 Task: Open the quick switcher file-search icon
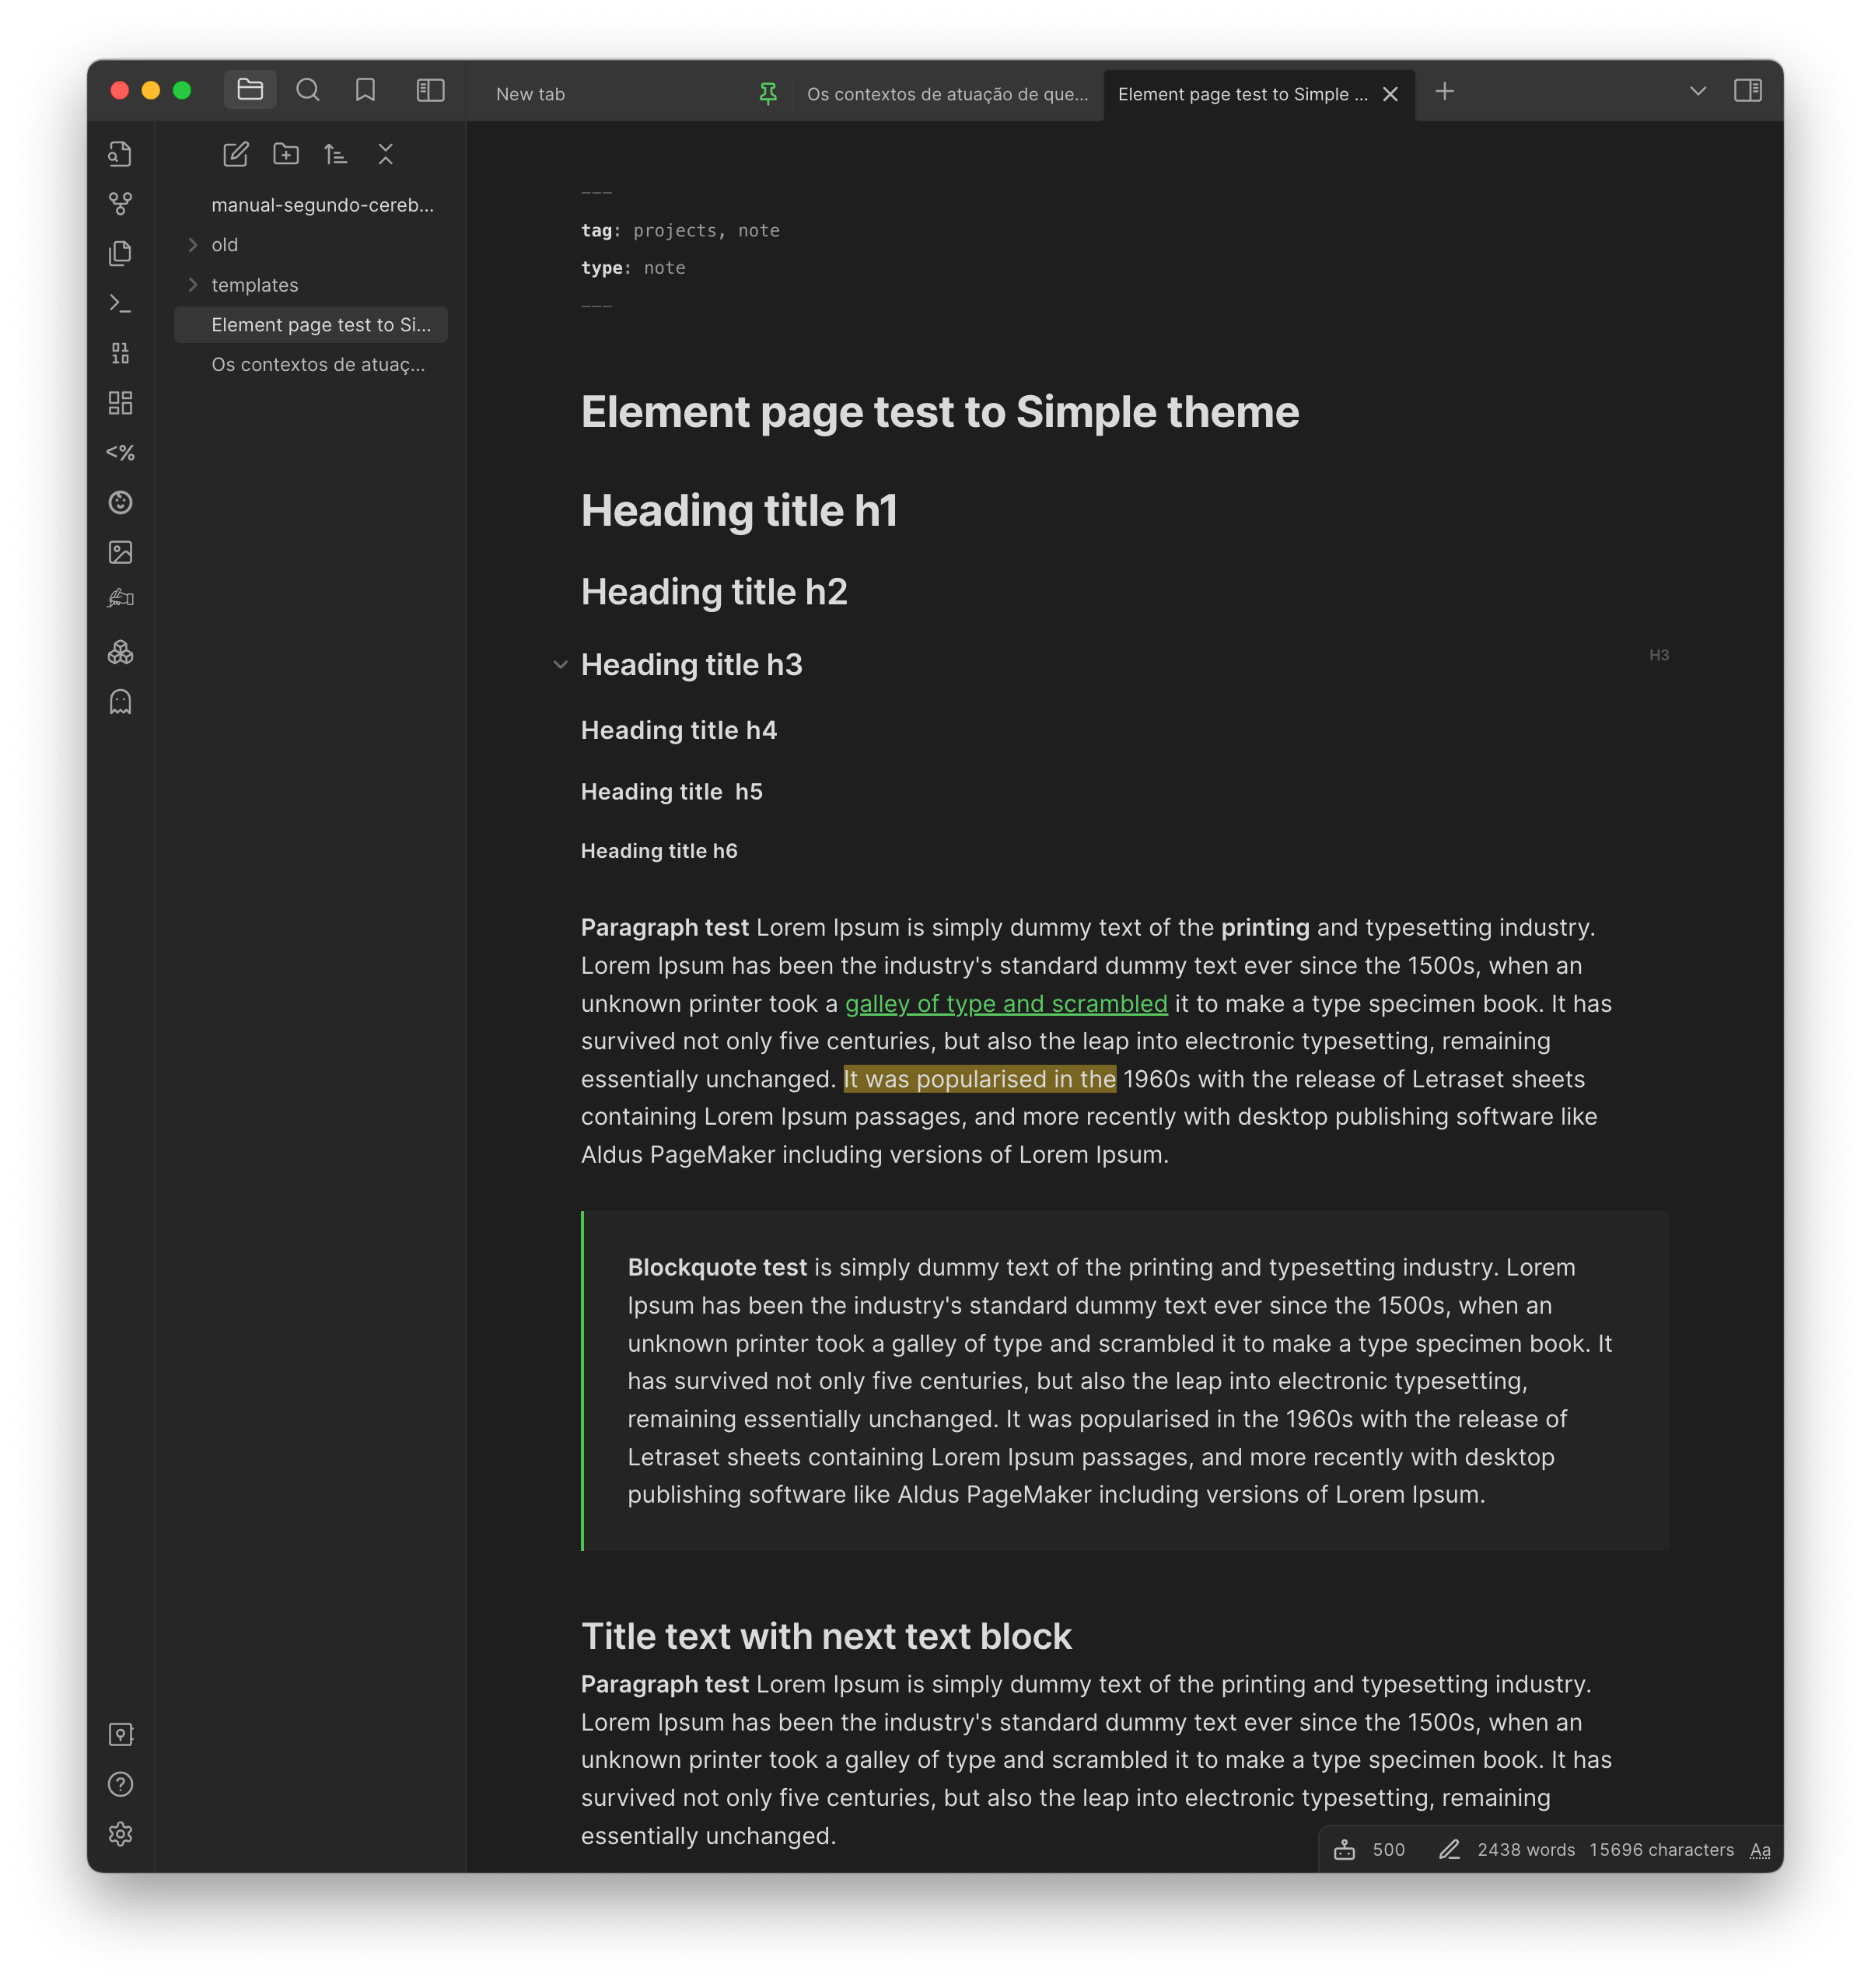click(120, 154)
